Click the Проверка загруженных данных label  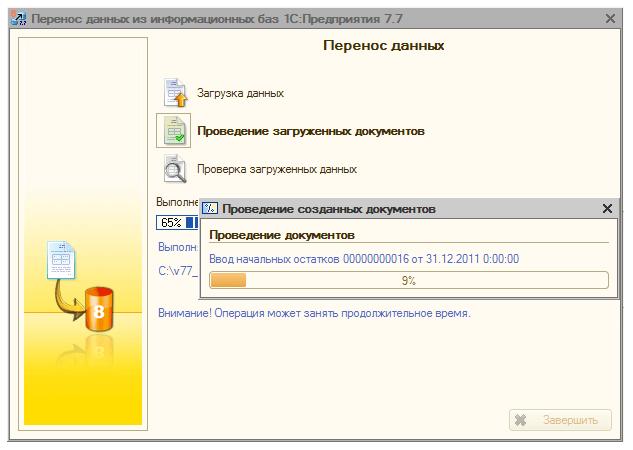[277, 169]
